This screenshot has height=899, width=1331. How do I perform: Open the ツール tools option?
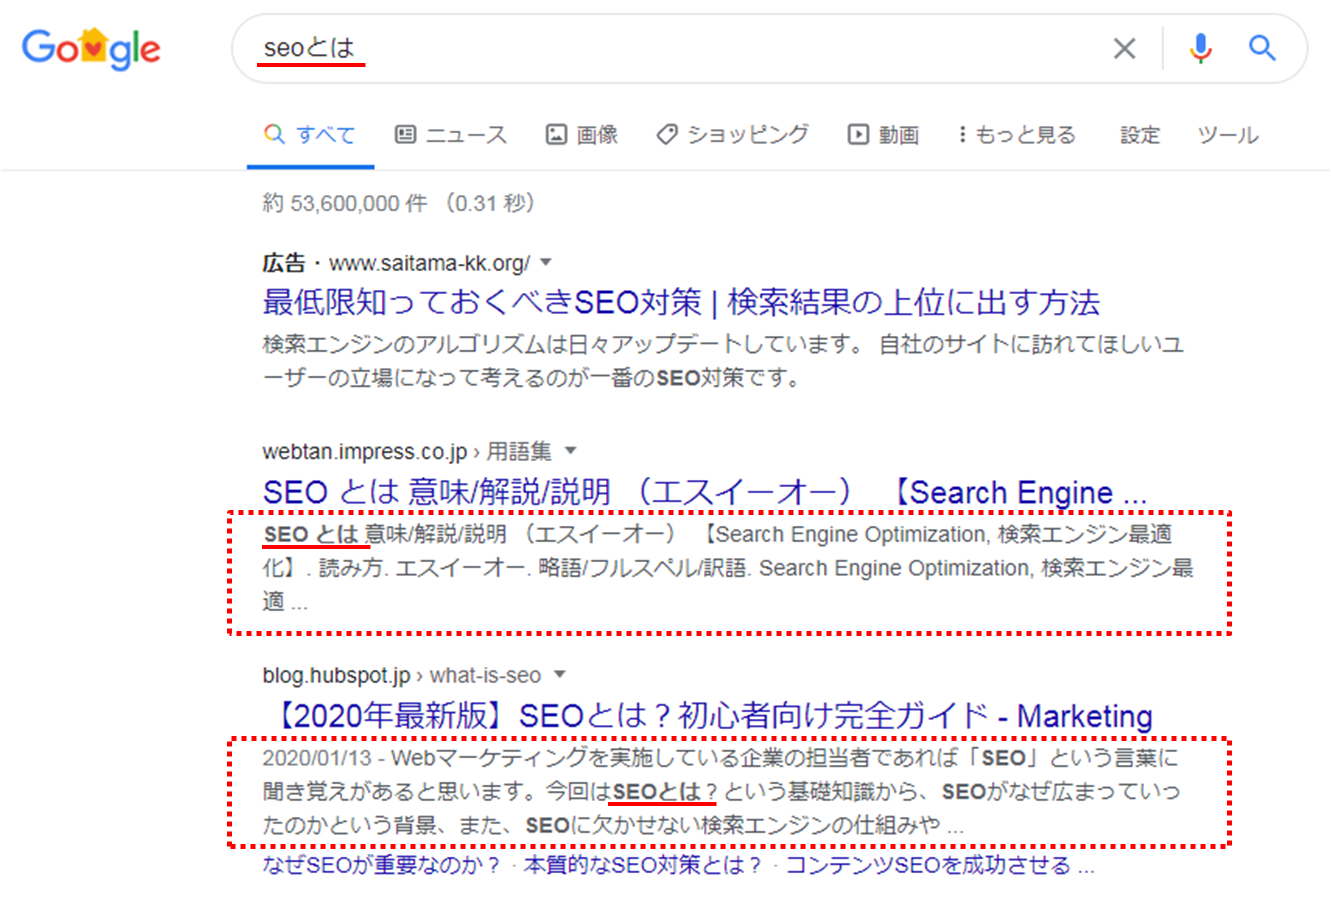pos(1227,135)
